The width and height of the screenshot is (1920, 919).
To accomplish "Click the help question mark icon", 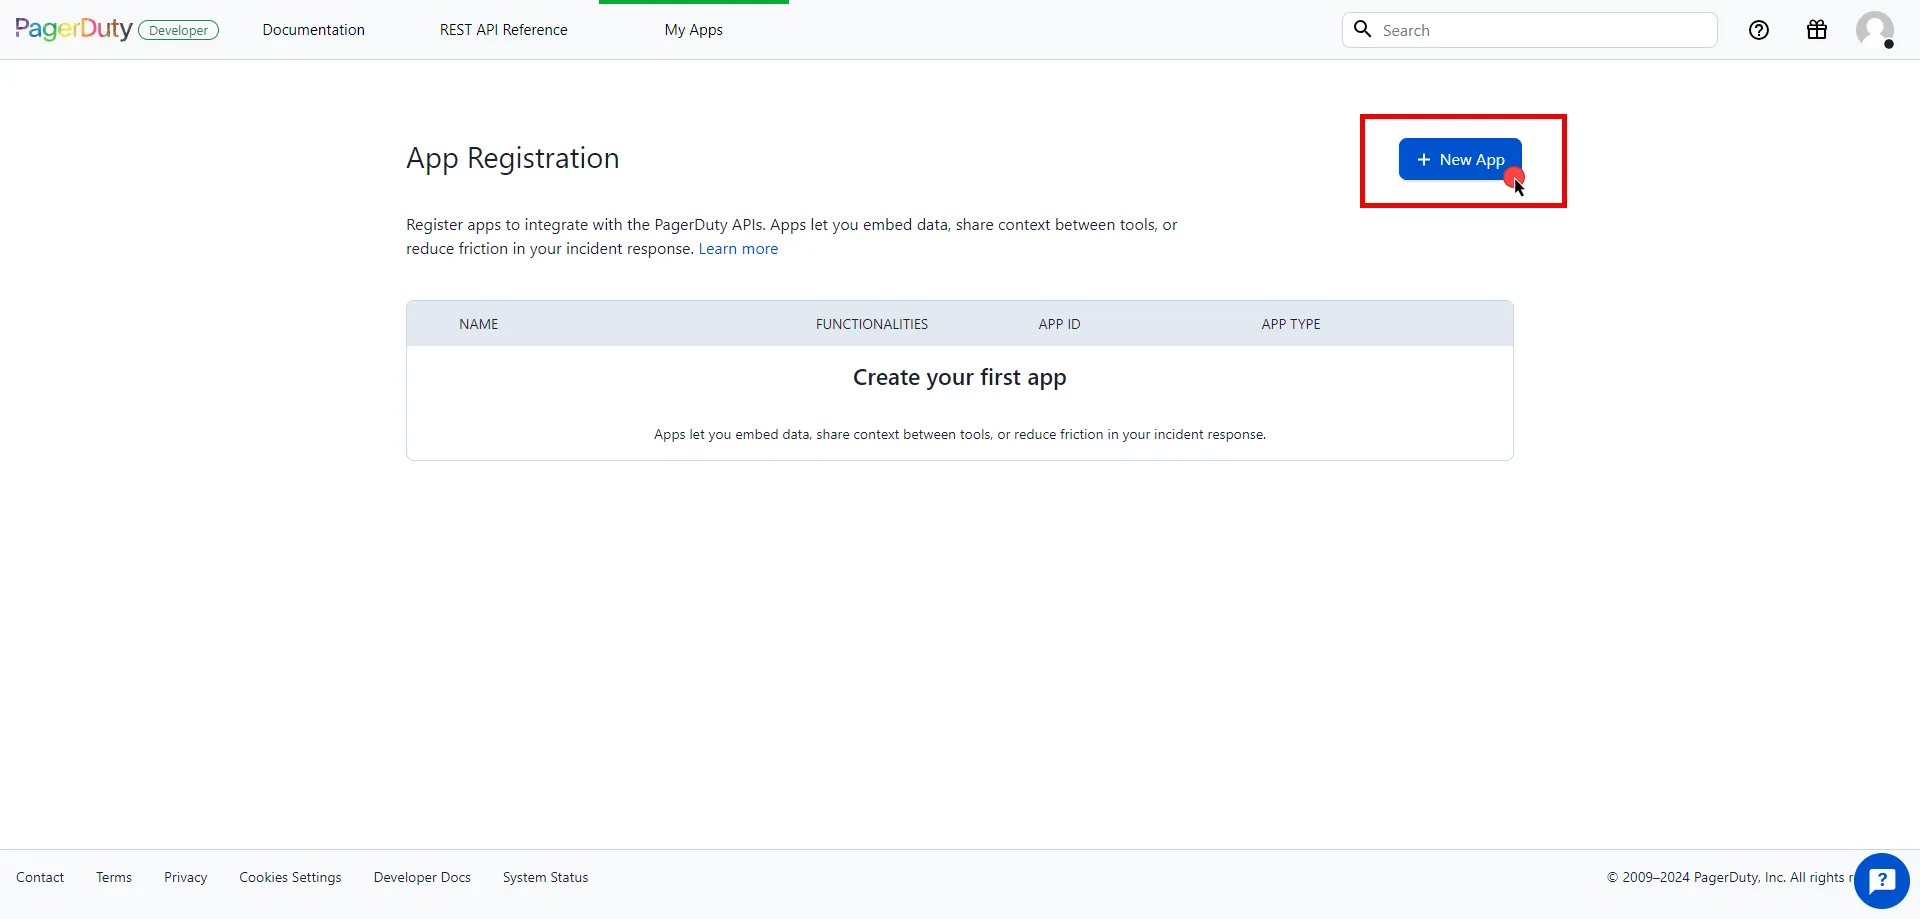I will pos(1759,30).
